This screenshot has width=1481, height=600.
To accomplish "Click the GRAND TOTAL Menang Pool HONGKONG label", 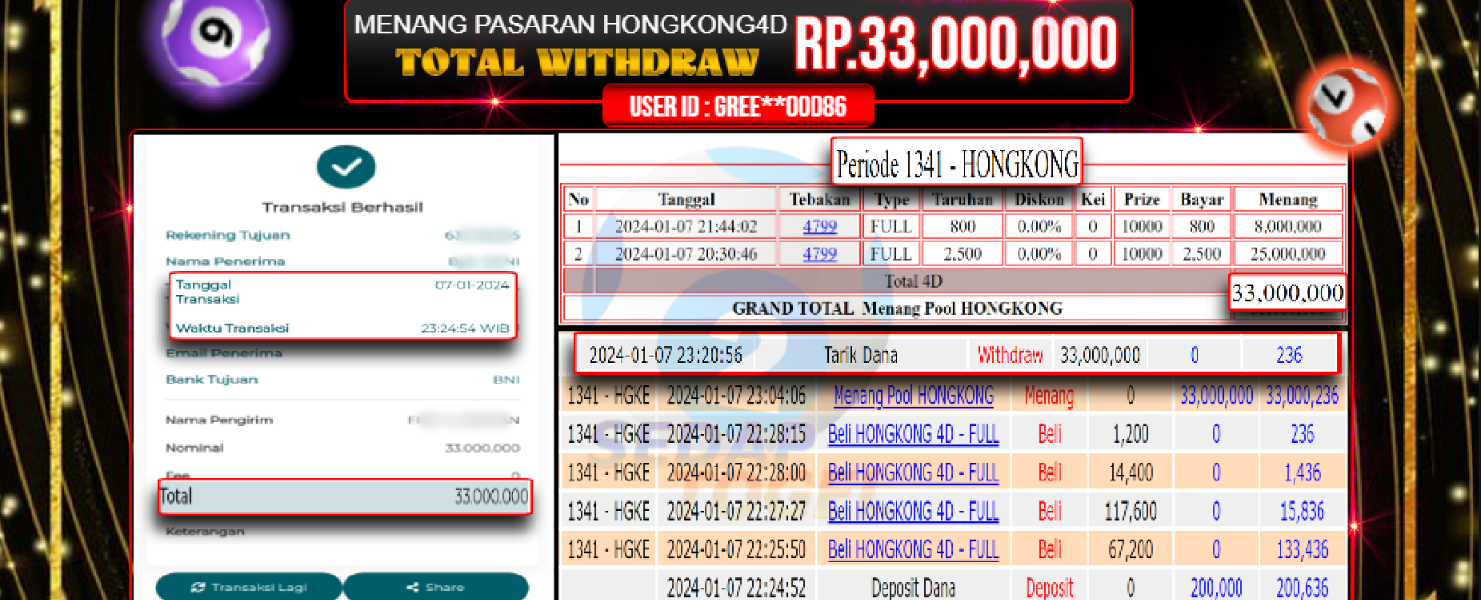I will click(897, 308).
